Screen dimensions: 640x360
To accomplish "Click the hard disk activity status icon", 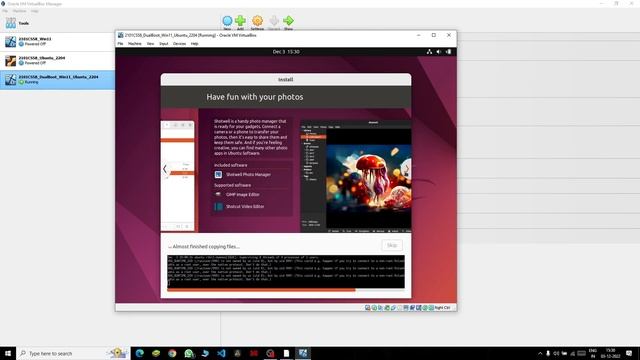I will click(x=368, y=308).
